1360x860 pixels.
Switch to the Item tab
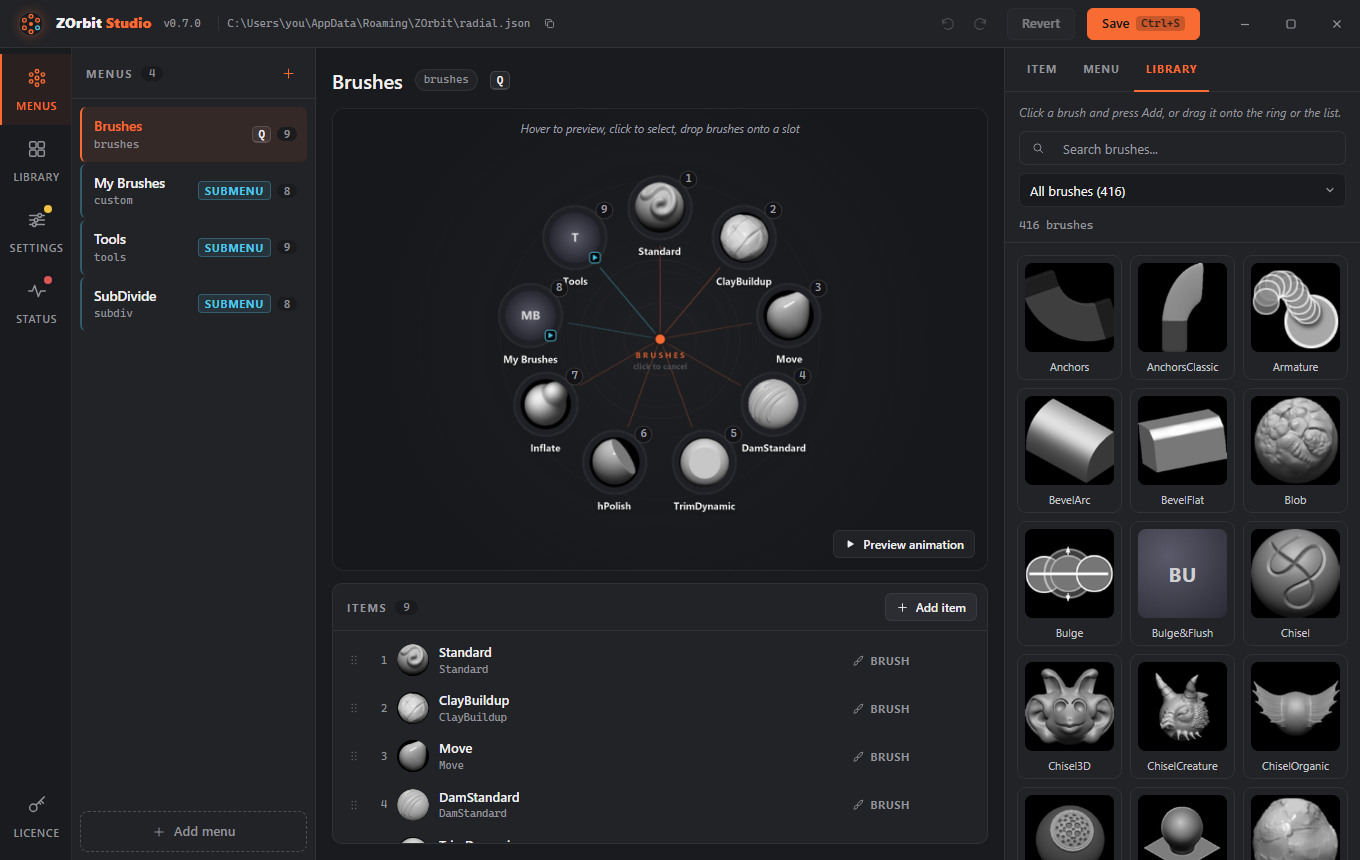tap(1042, 70)
